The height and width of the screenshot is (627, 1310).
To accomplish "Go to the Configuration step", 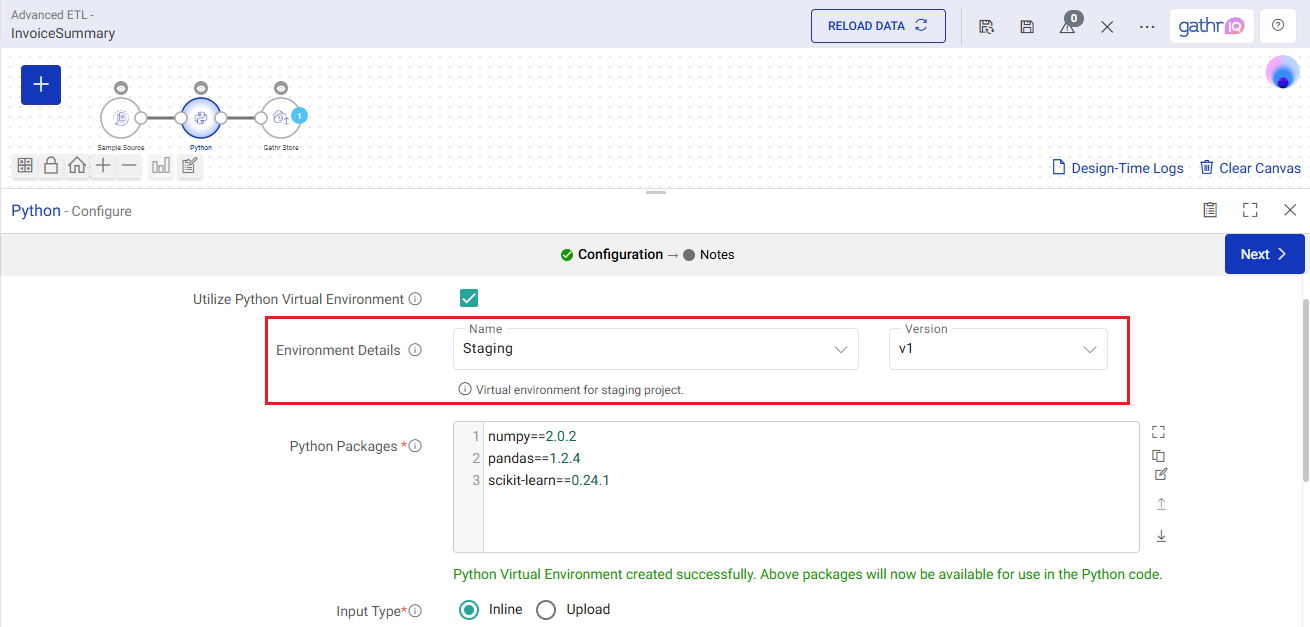I will pos(619,255).
